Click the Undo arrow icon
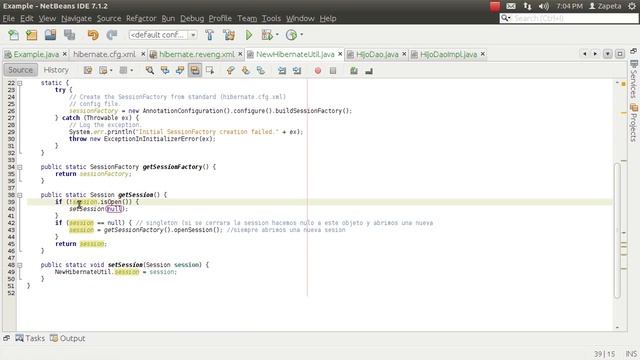Viewport: 640px width, 360px height. 93,35
